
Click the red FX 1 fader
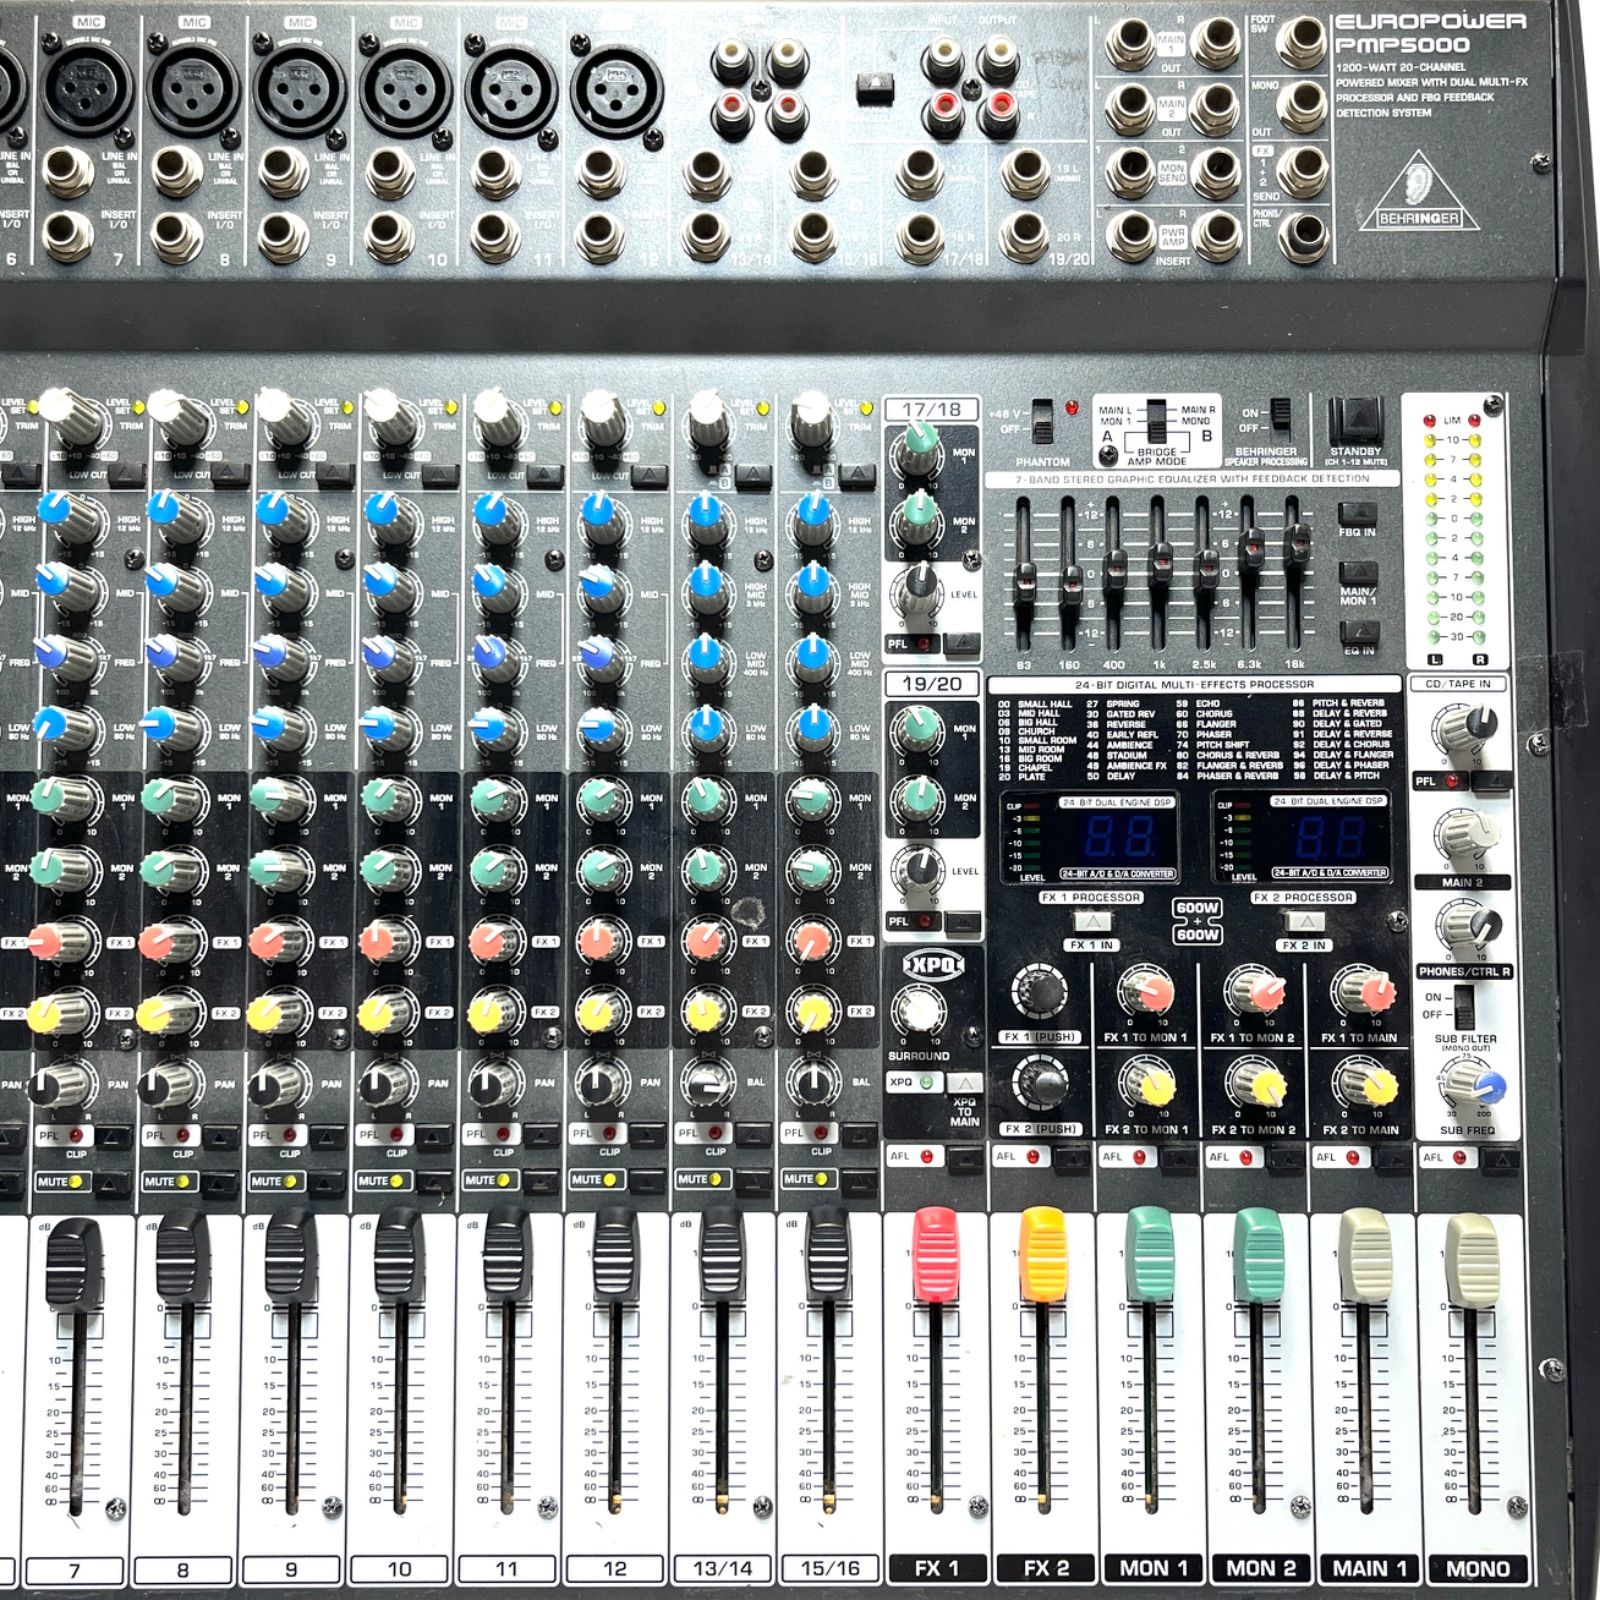(x=936, y=1256)
